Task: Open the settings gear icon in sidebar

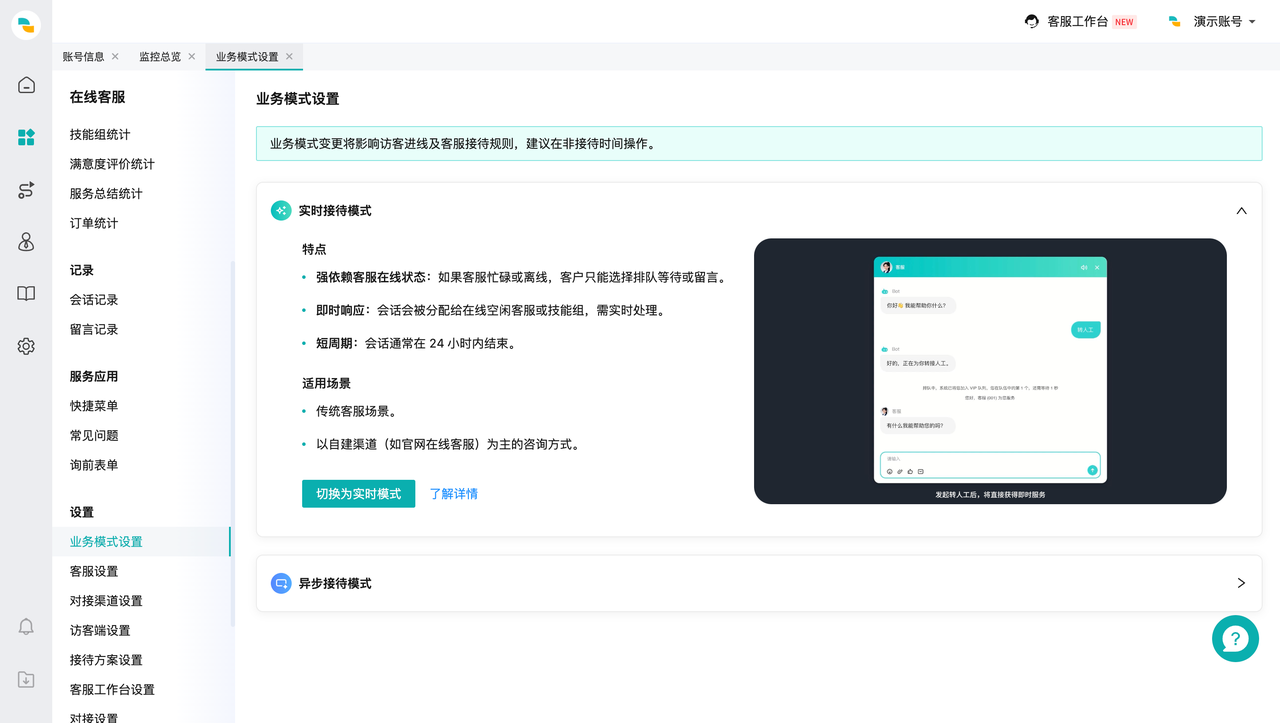Action: click(25, 345)
